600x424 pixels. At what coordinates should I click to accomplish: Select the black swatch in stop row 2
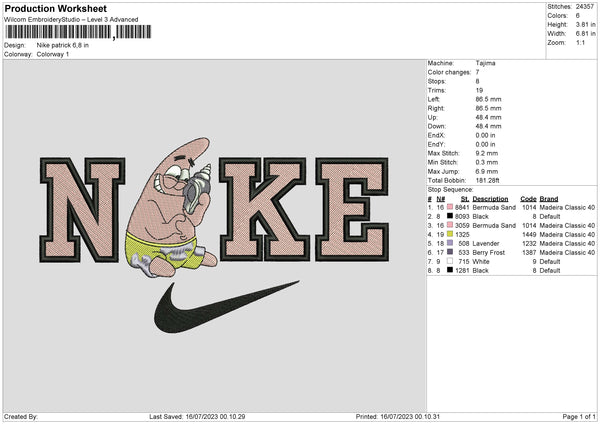pos(450,216)
